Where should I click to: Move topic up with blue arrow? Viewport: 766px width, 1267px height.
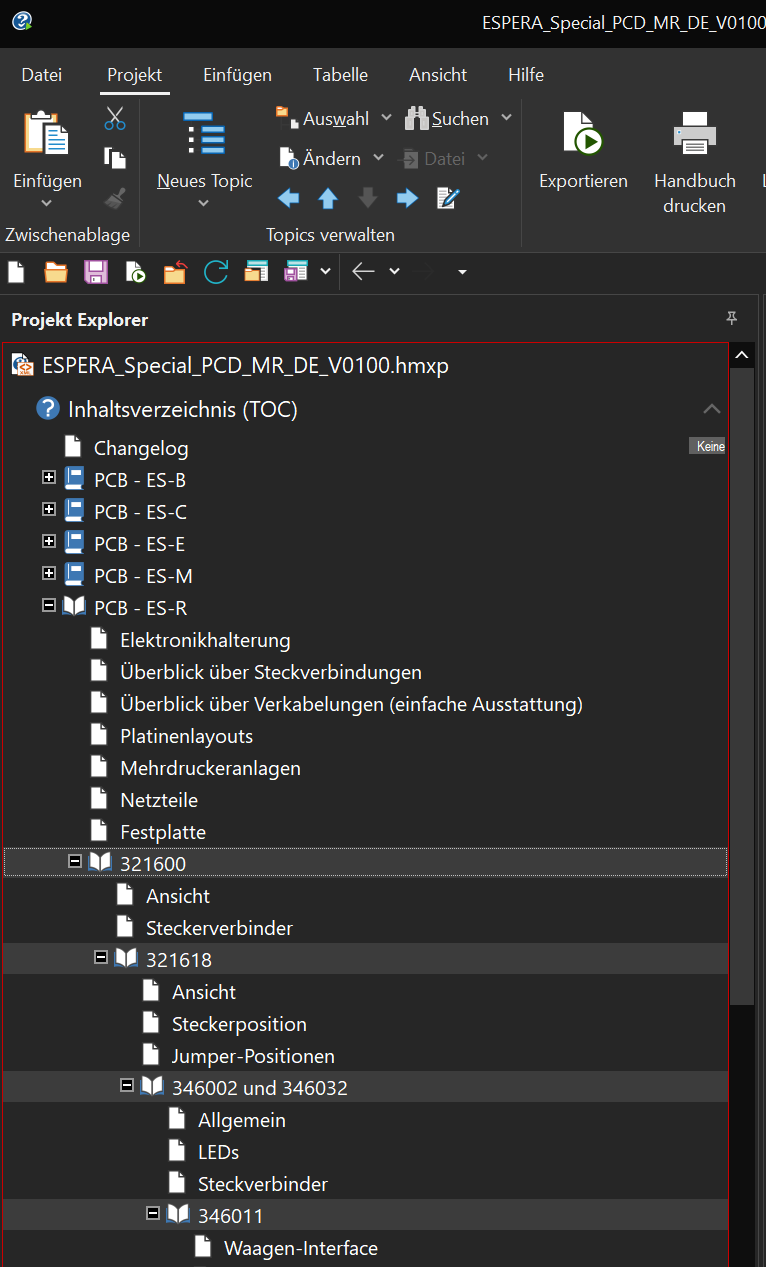(328, 198)
